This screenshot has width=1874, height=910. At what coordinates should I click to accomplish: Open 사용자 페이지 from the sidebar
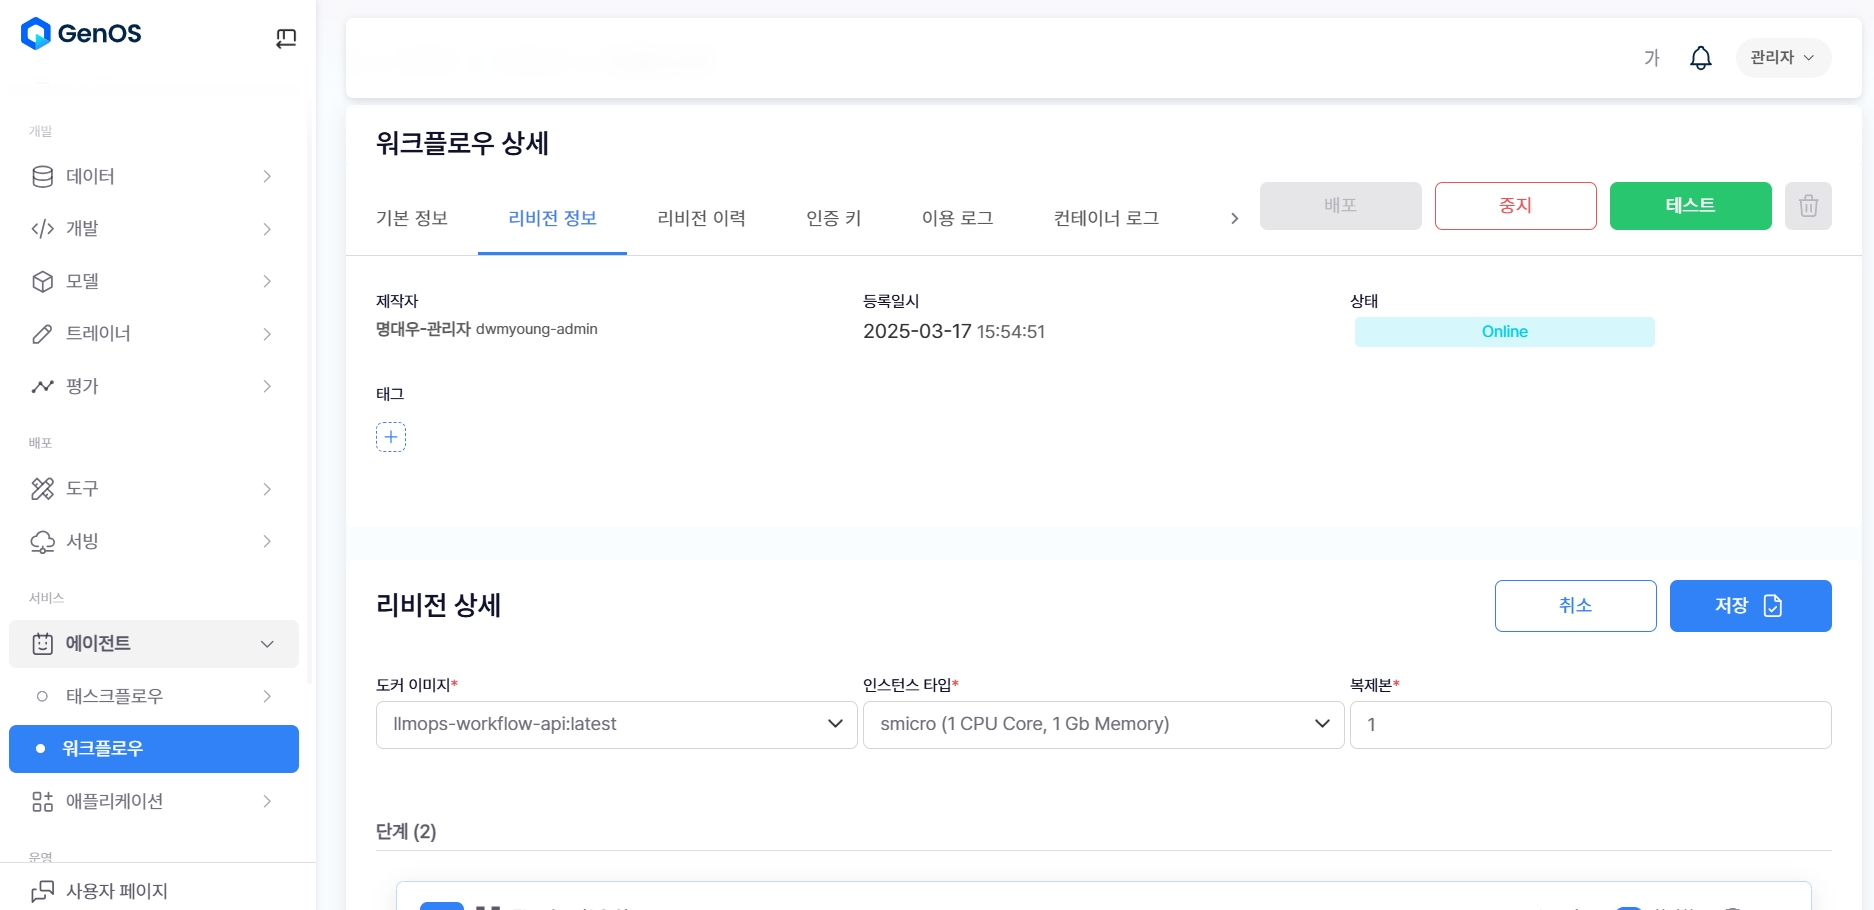tap(116, 890)
